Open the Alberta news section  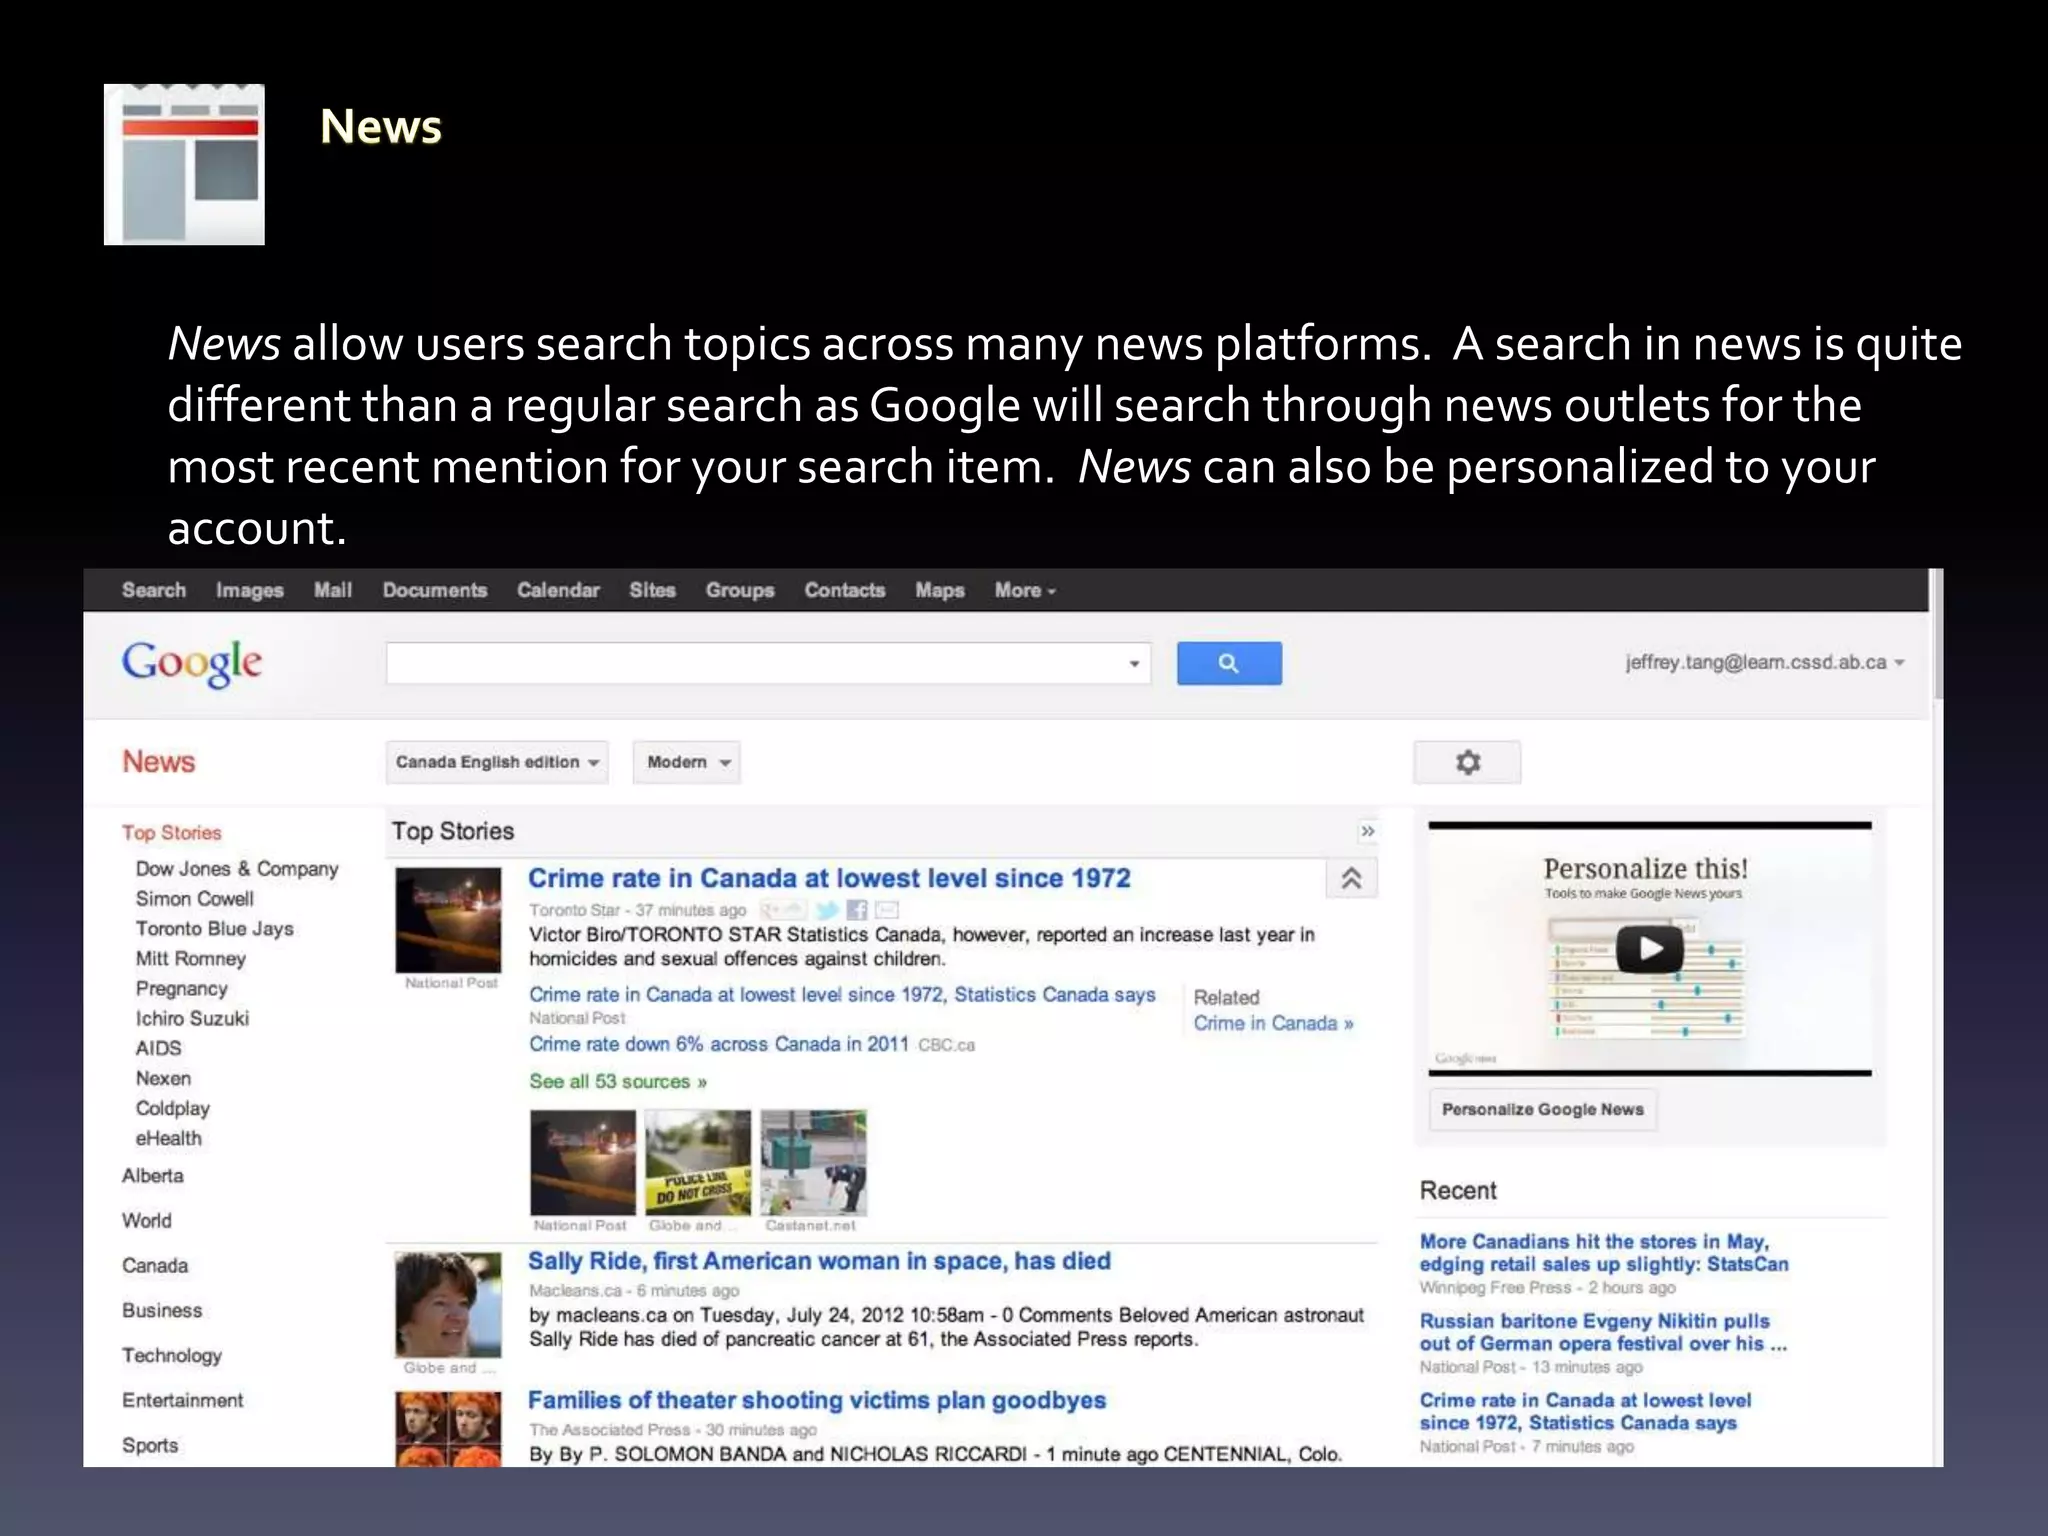click(153, 1176)
